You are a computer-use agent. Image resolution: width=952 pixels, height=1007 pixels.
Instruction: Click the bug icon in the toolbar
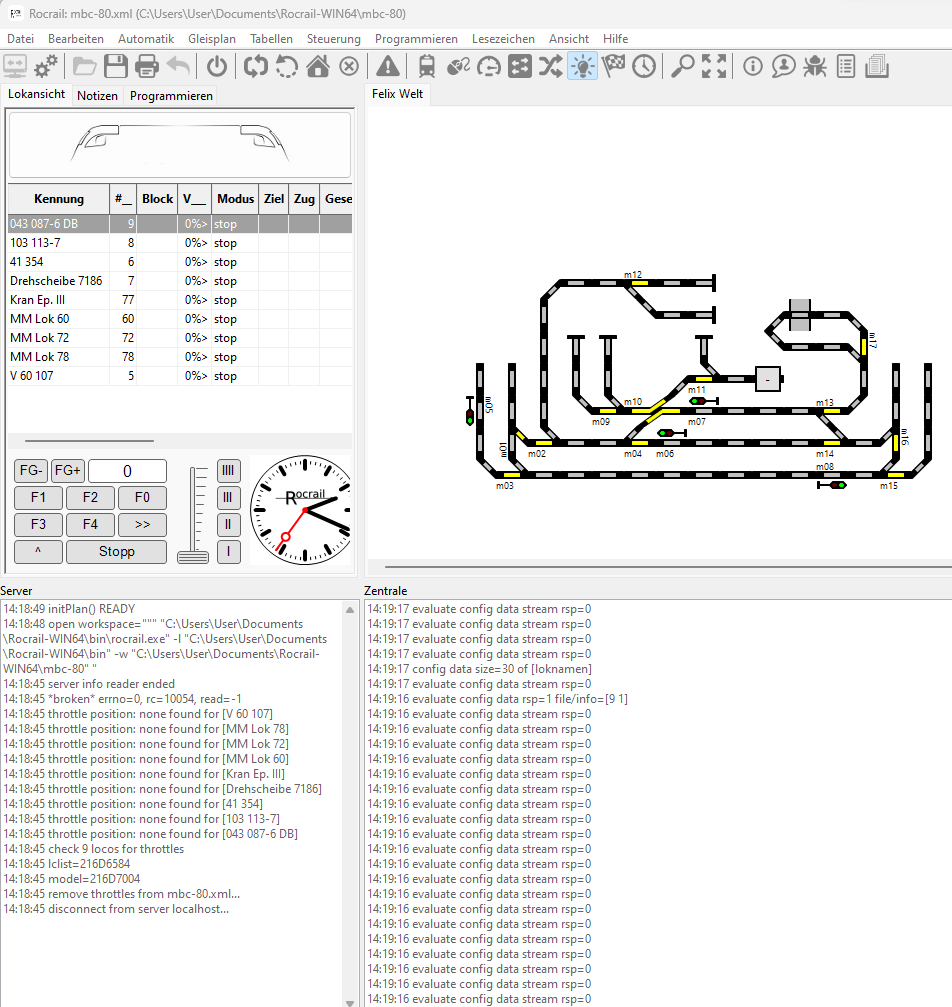815,66
